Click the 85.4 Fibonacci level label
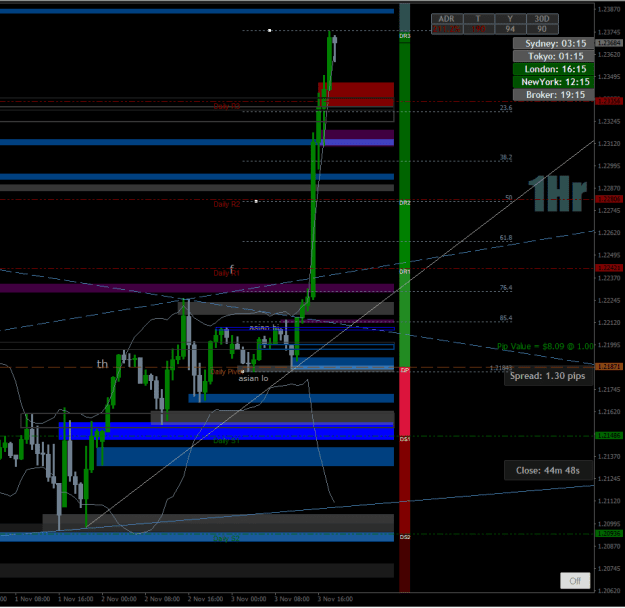The width and height of the screenshot is (625, 608). 506,318
